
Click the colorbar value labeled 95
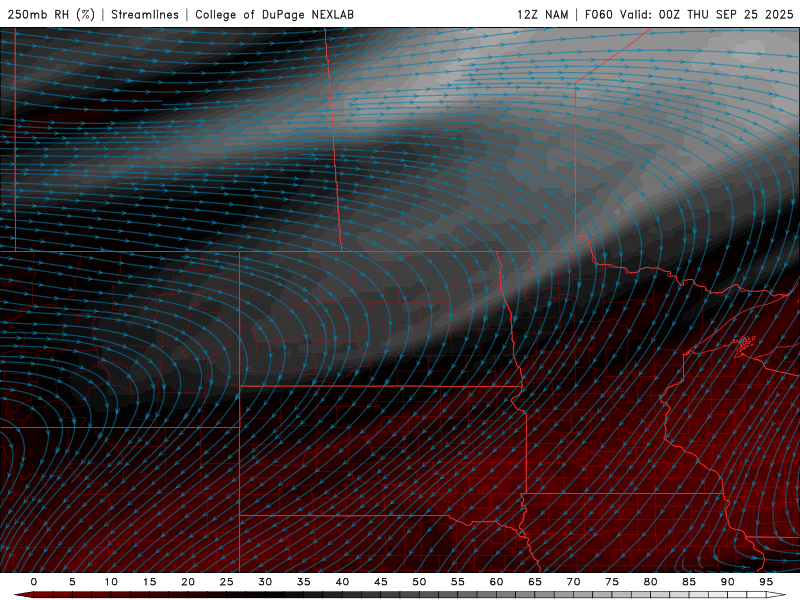766,582
